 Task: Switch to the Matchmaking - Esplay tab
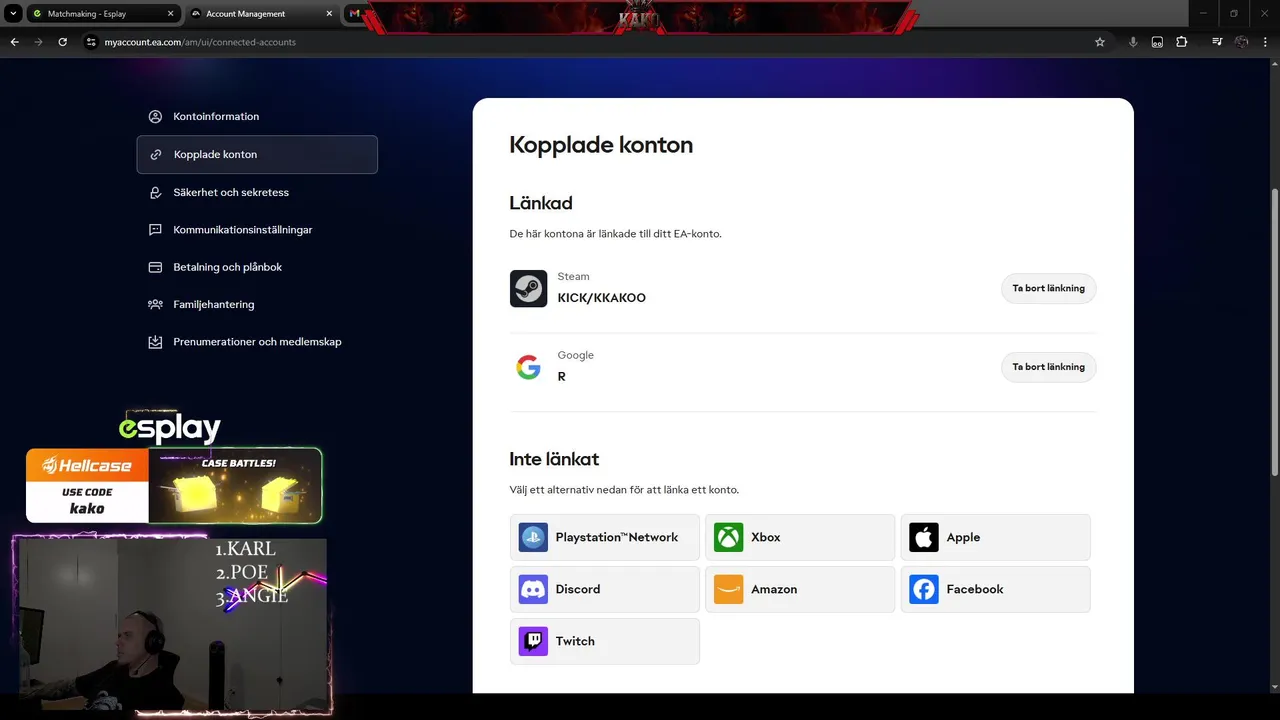pyautogui.click(x=102, y=14)
